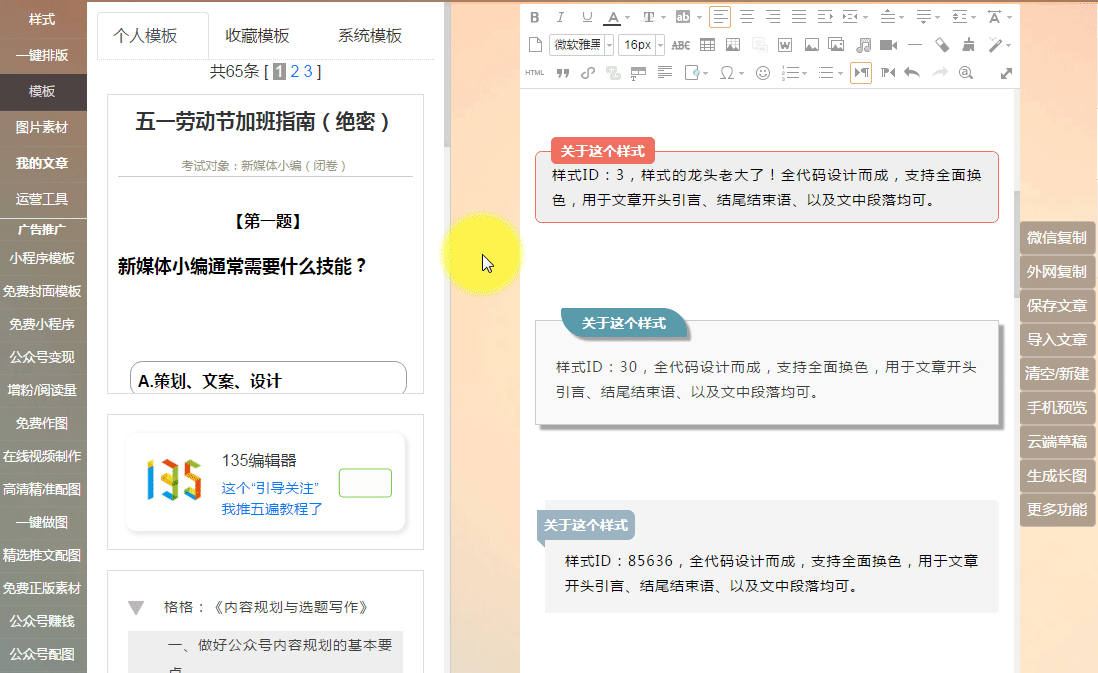Center align the text
The height and width of the screenshot is (673, 1098).
coord(747,18)
